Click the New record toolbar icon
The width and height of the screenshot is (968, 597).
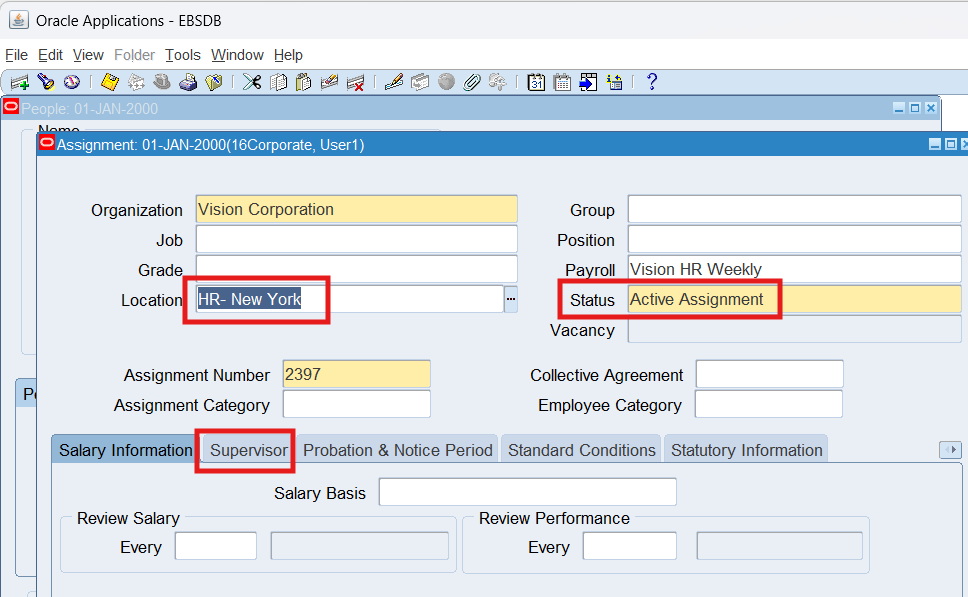[x=19, y=82]
